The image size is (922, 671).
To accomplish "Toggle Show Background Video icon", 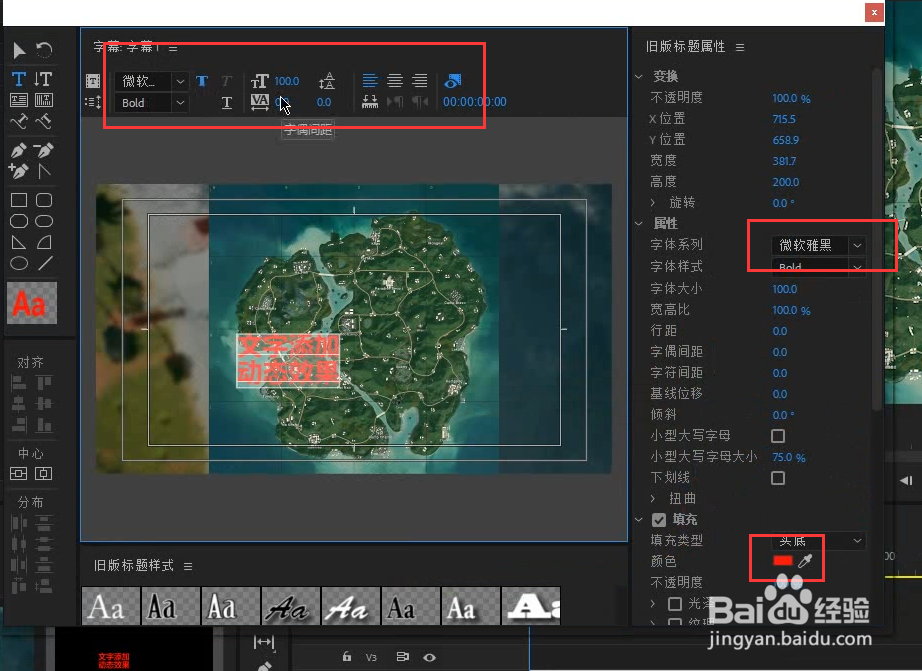I will click(453, 81).
